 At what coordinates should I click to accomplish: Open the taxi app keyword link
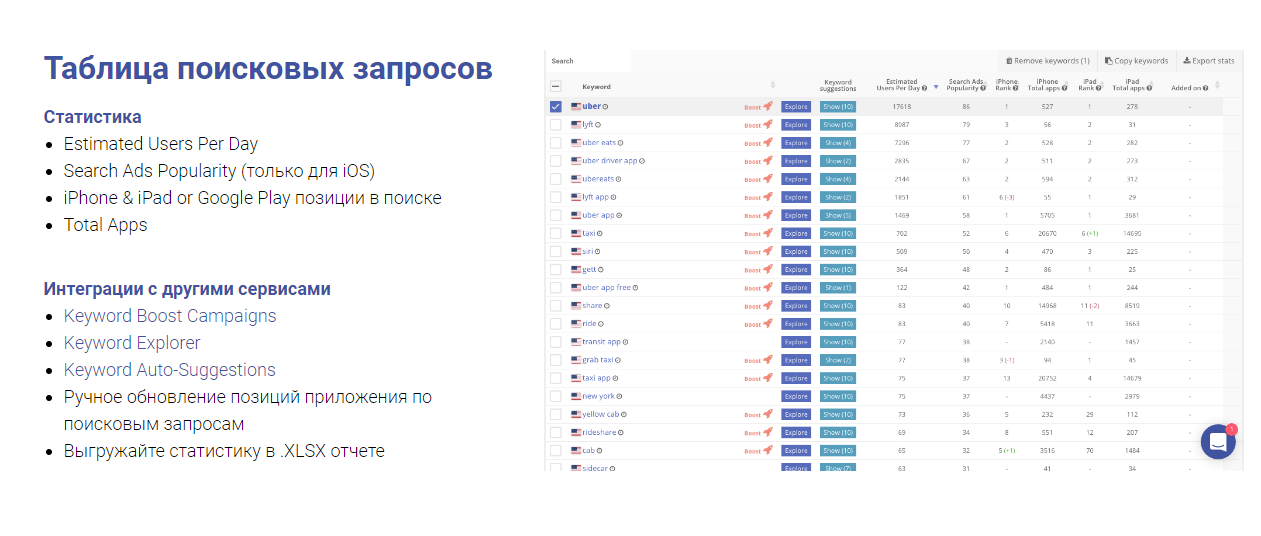point(596,378)
